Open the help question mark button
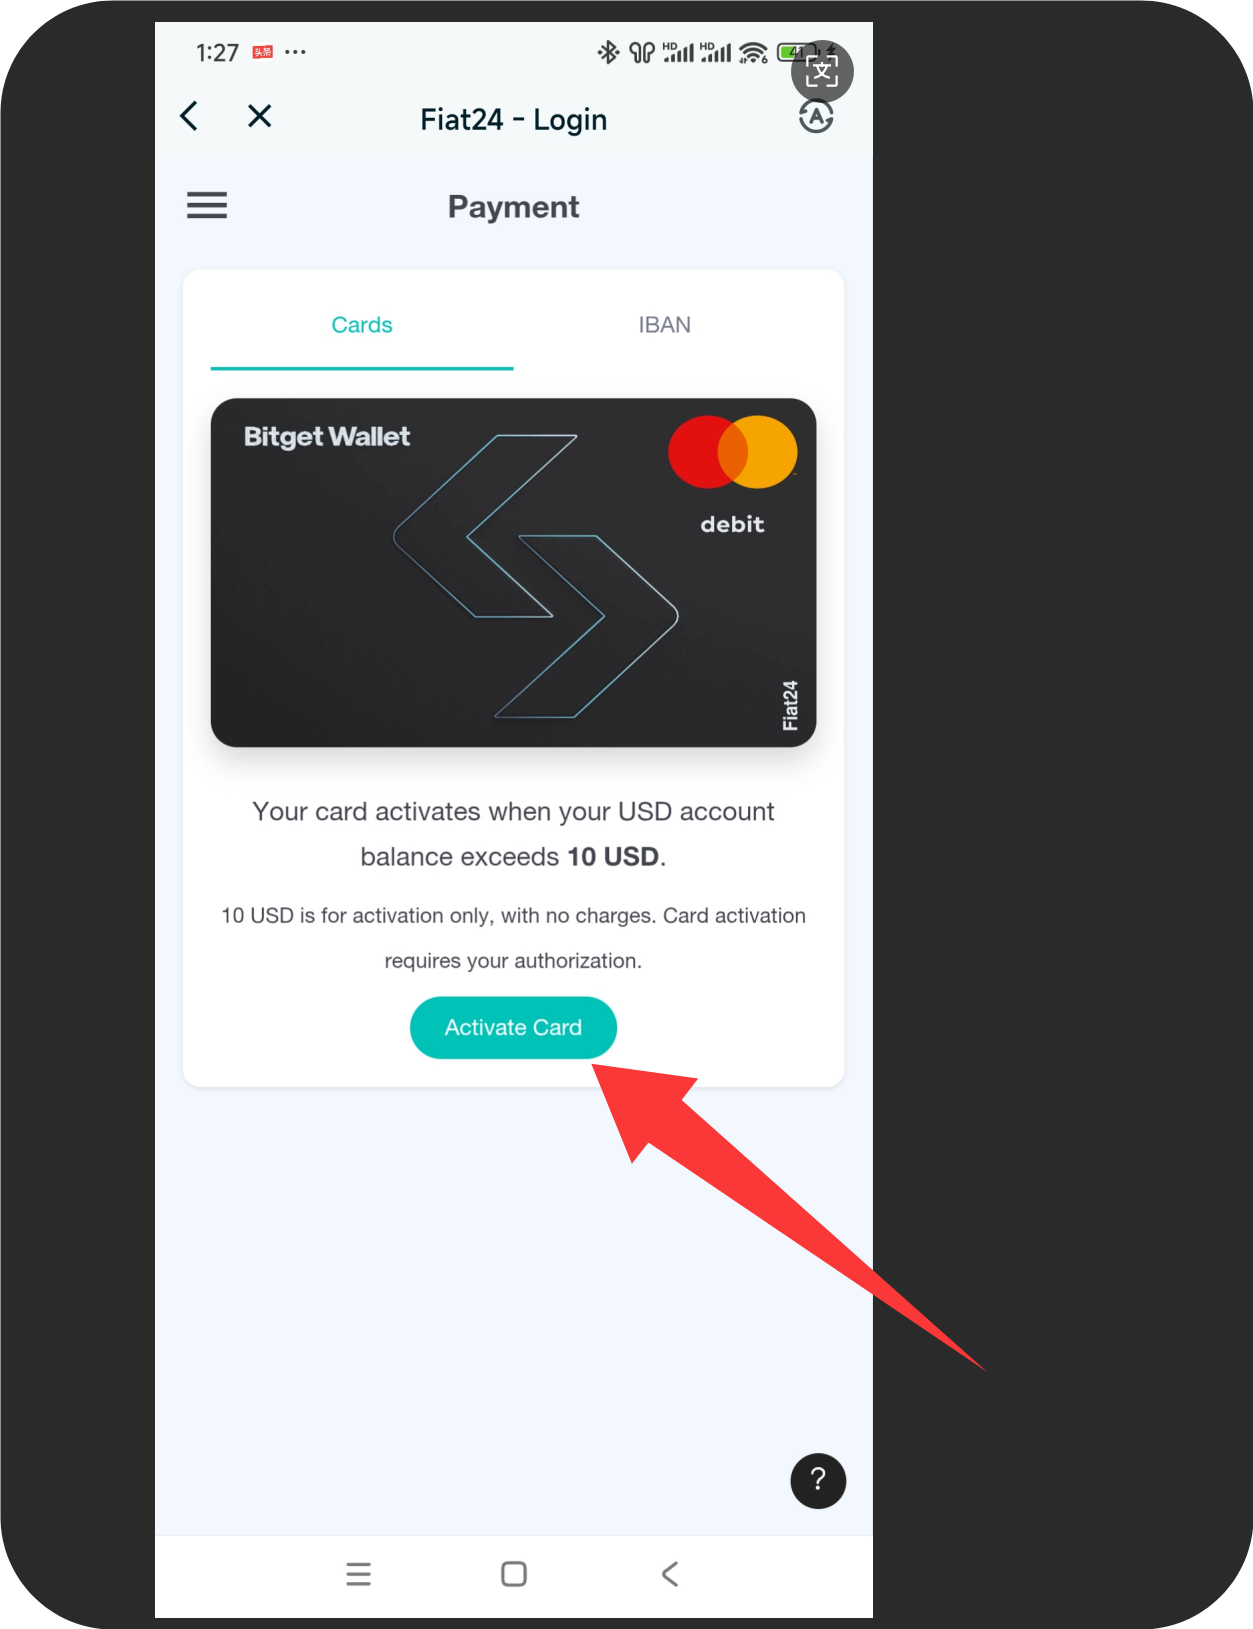This screenshot has width=1253, height=1629. [x=818, y=1480]
